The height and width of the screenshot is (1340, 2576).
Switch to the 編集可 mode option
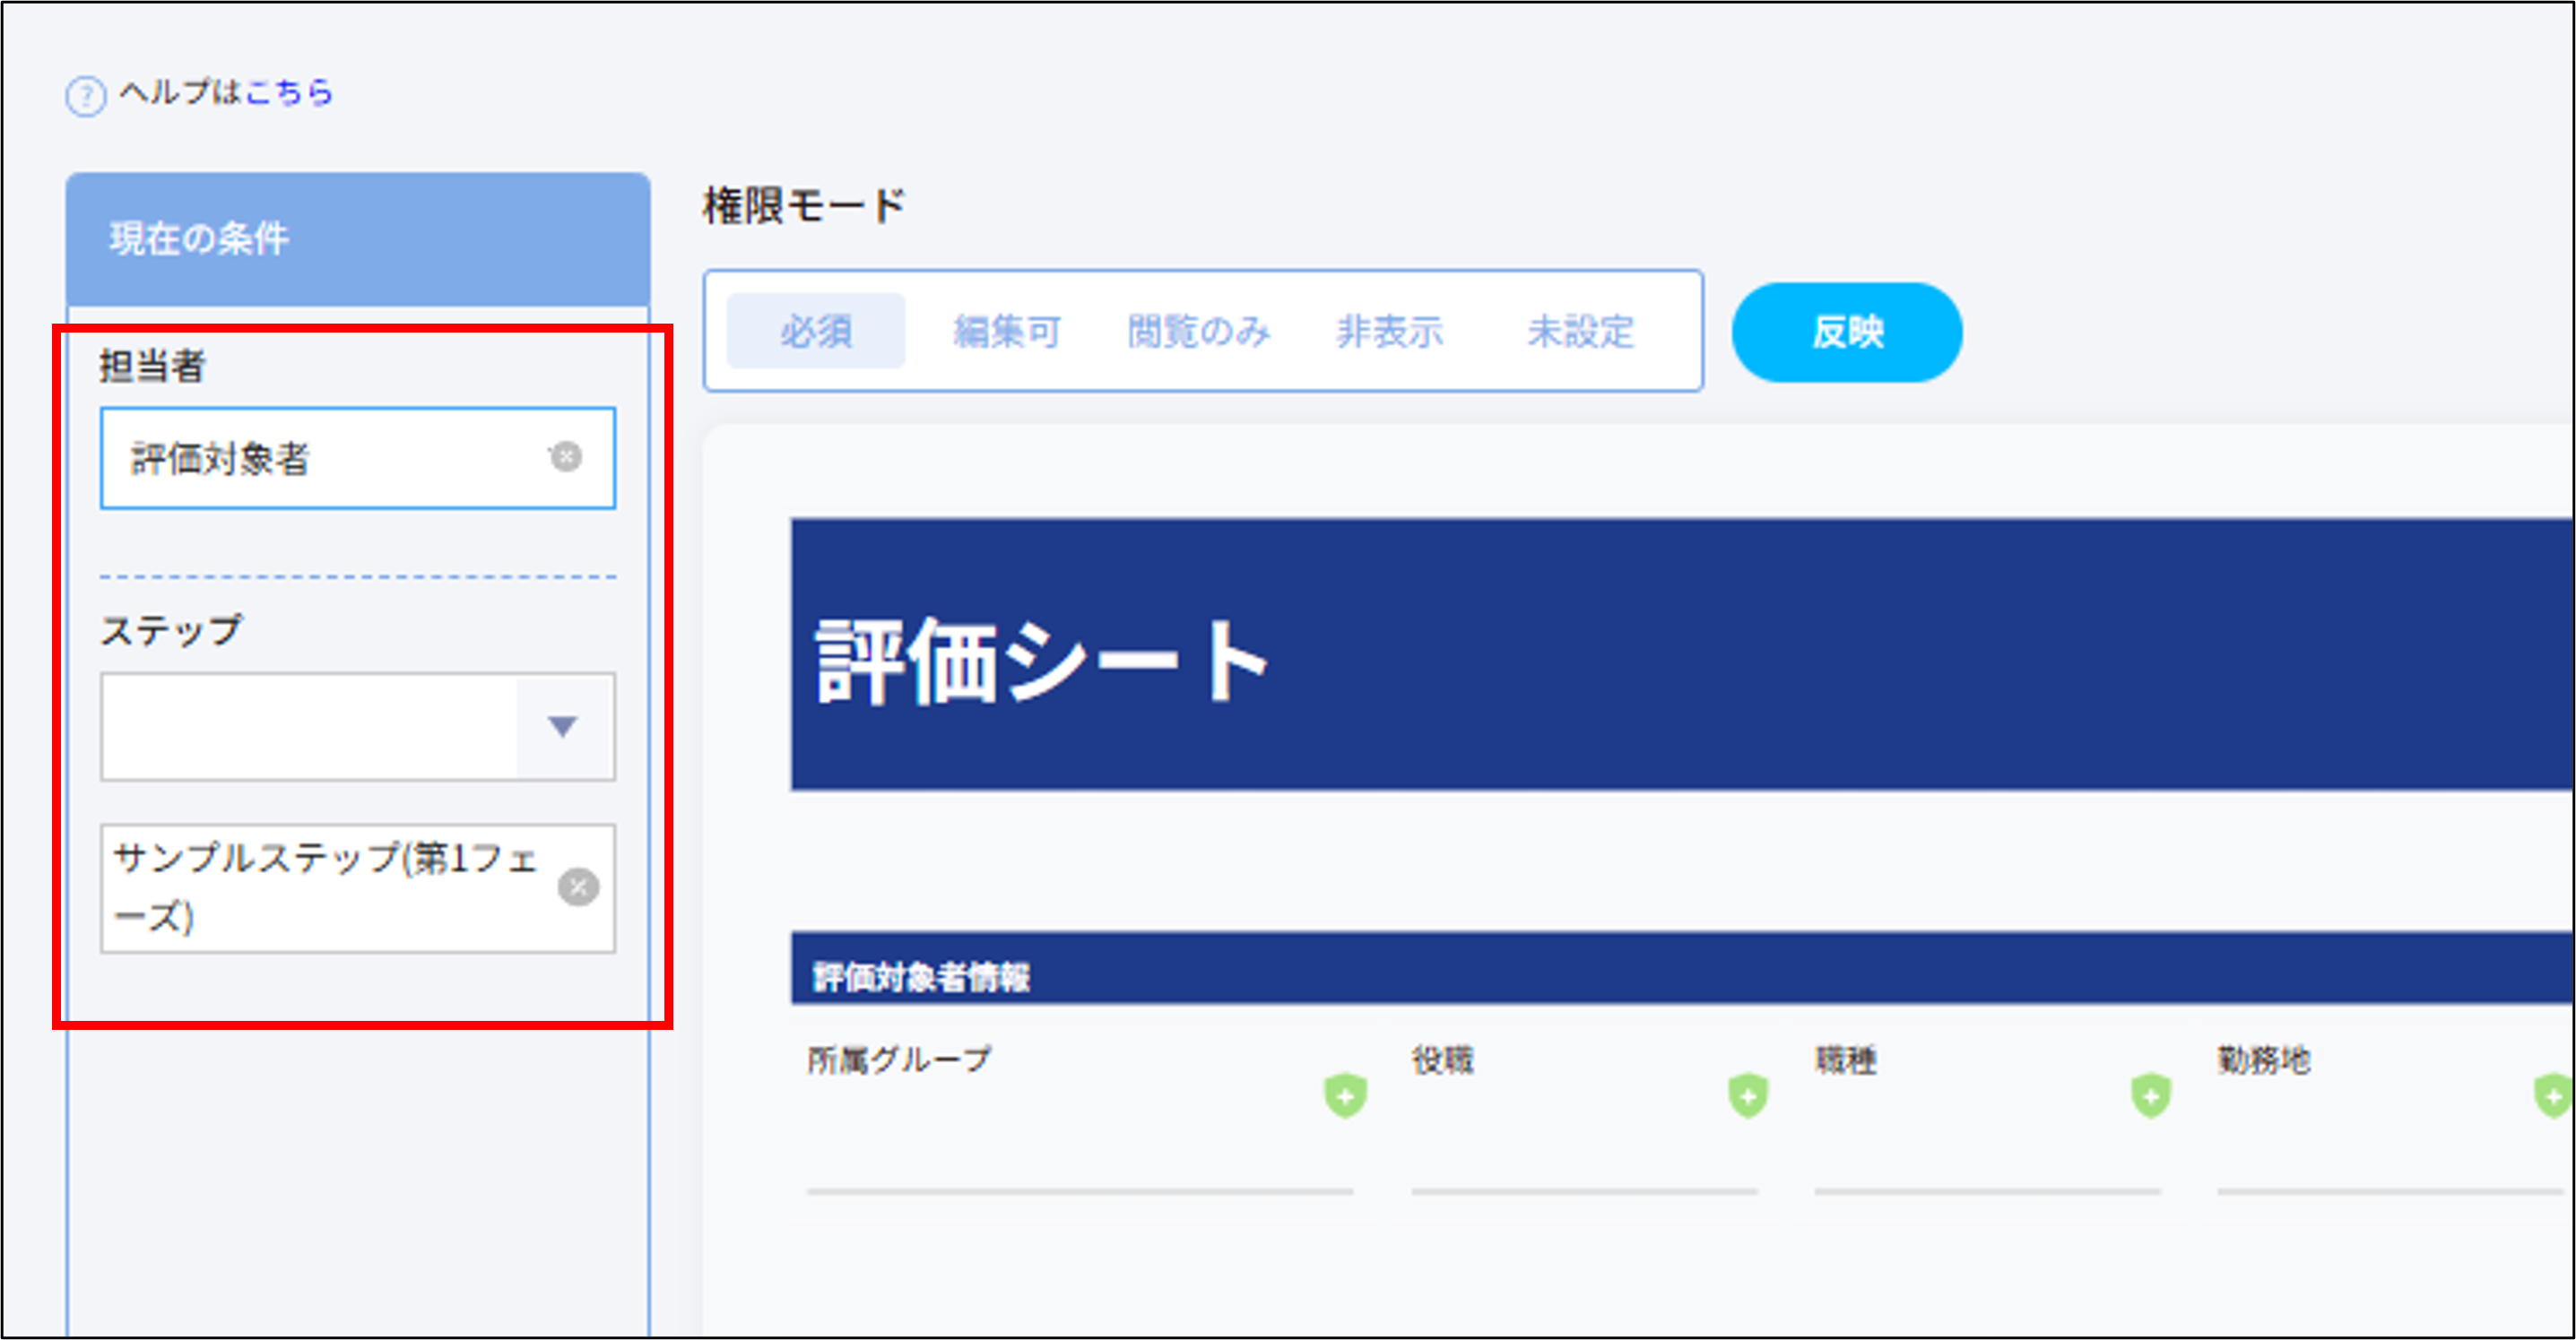pos(1008,332)
